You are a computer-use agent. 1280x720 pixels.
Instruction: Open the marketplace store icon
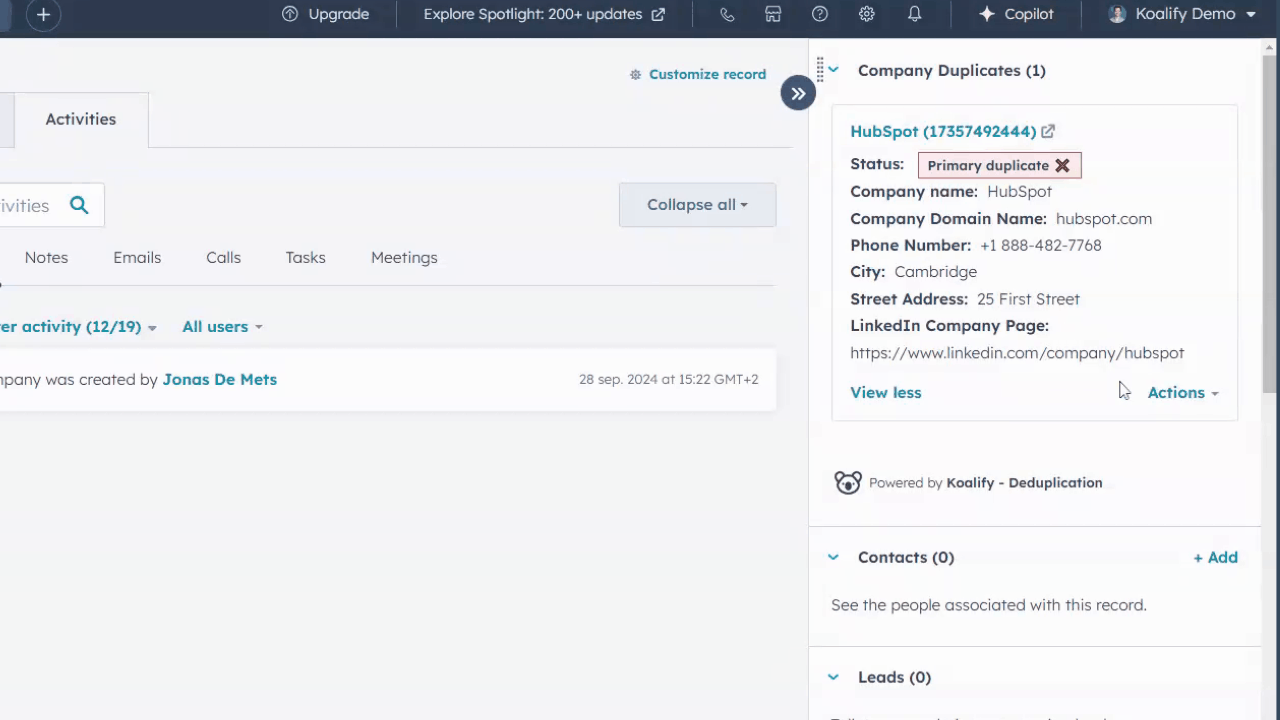(773, 14)
